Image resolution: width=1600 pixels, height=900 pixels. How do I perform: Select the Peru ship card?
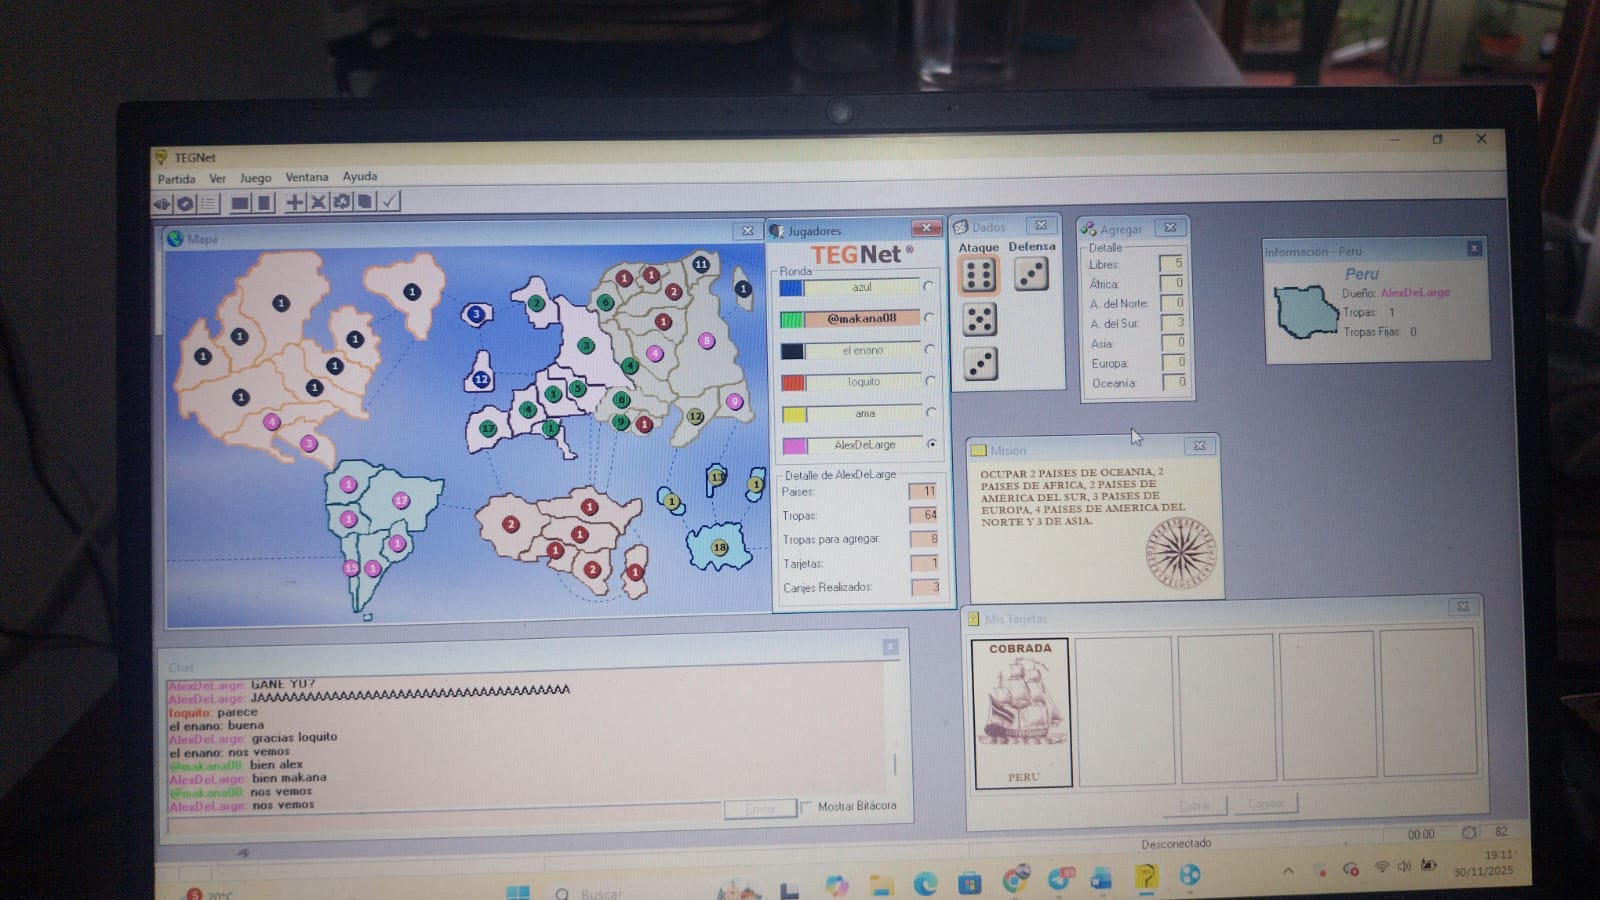[x=1021, y=712]
